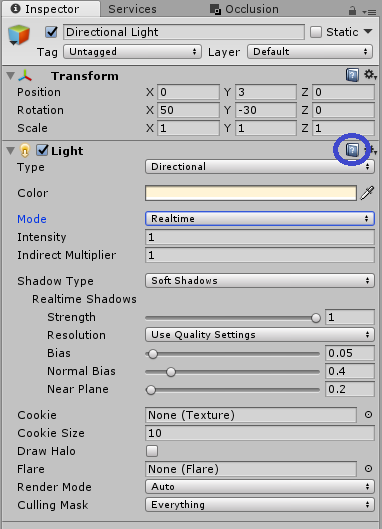Click the Normal Bias slider handle

(x=171, y=372)
